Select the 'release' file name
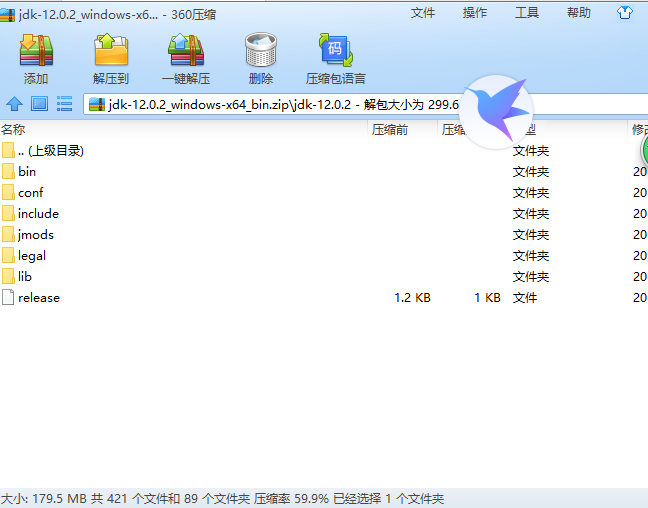The width and height of the screenshot is (648, 508). click(39, 298)
